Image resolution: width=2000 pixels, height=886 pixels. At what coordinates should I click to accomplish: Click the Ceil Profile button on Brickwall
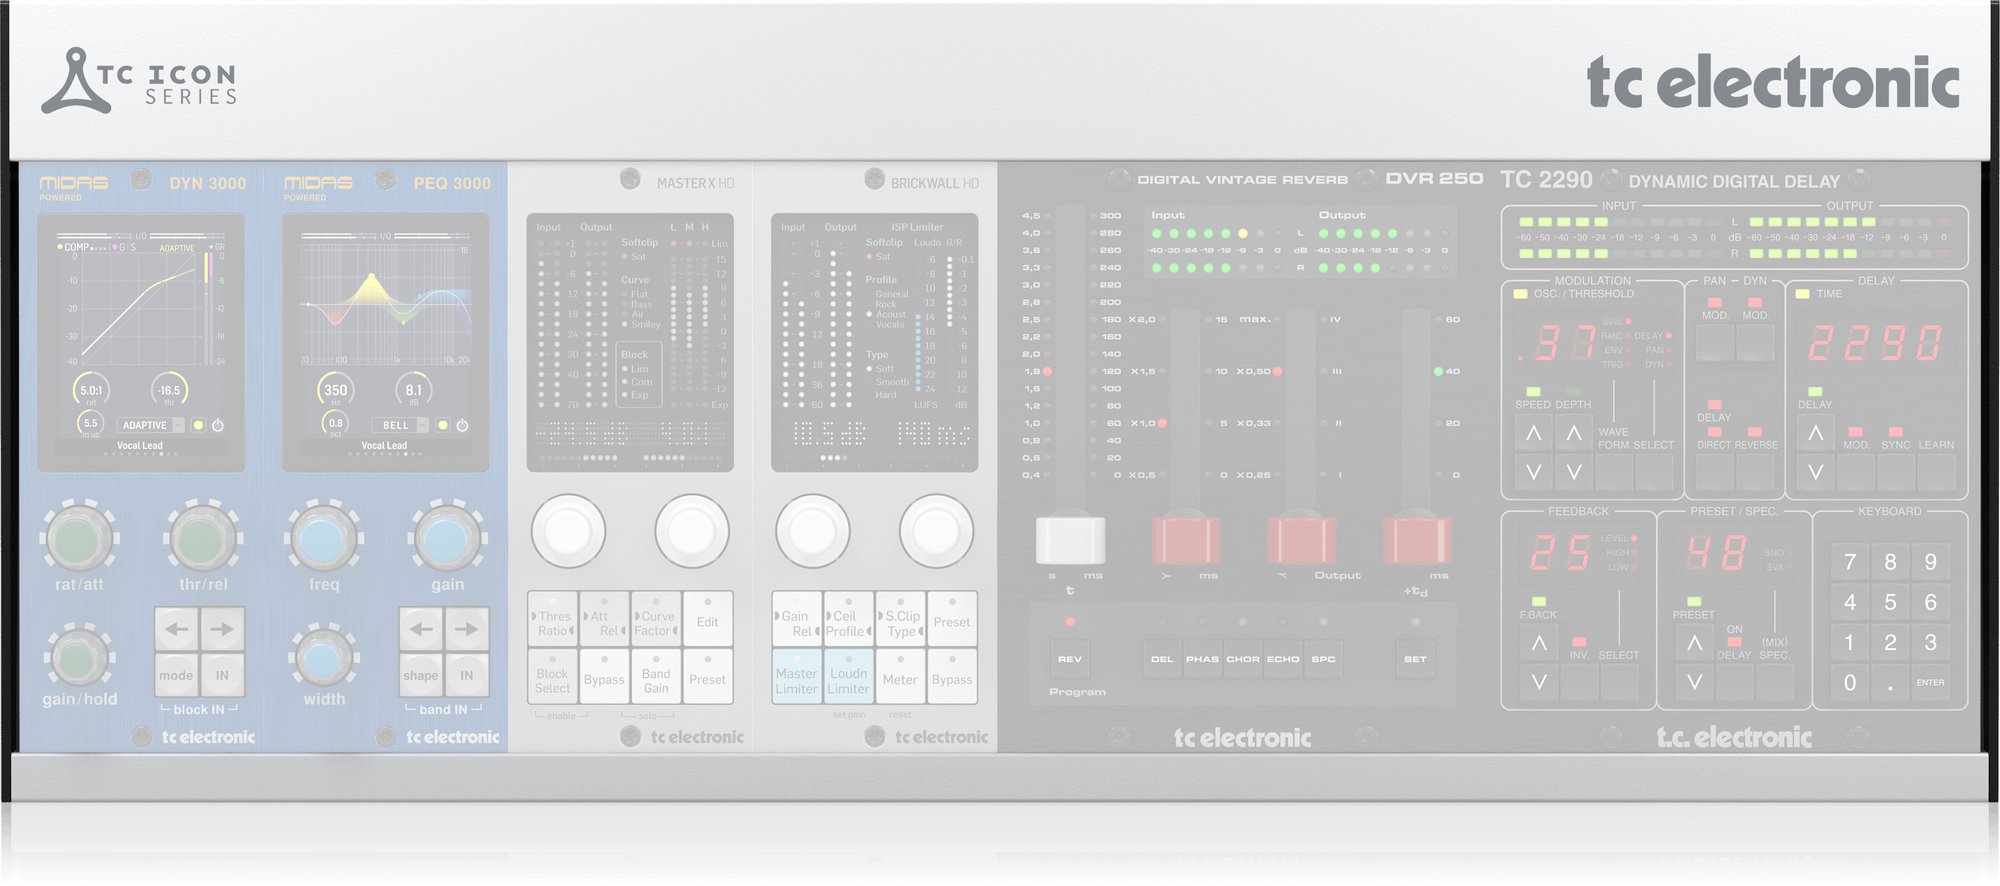(x=848, y=618)
